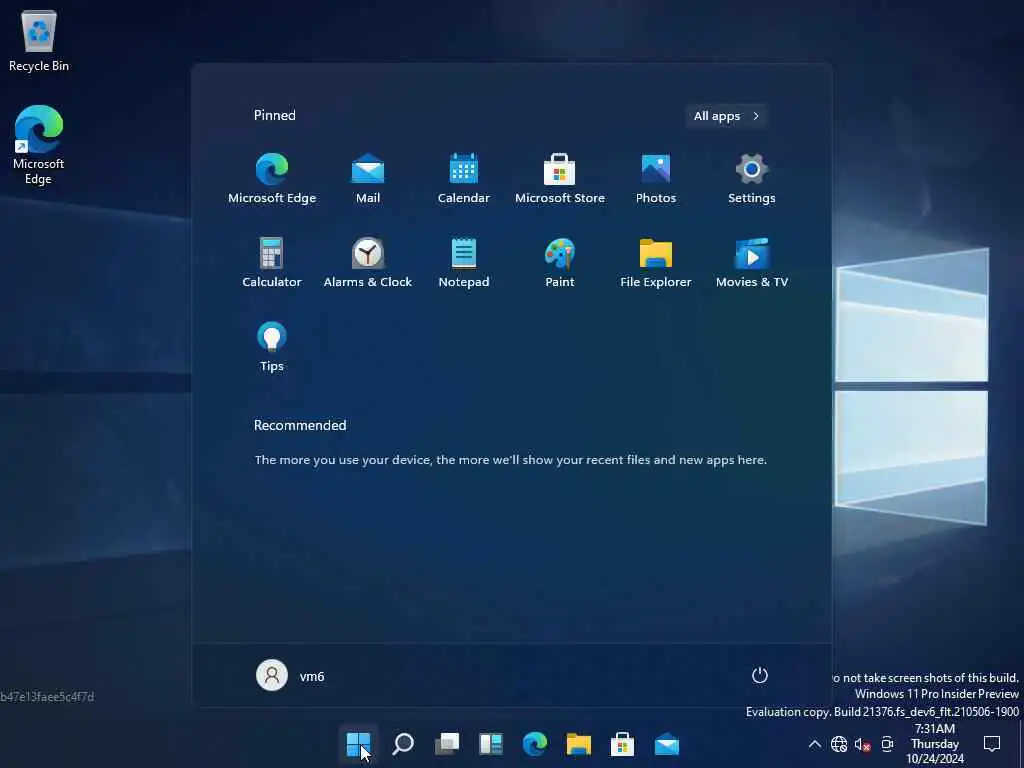Open network status globe icon
Viewport: 1024px width, 768px height.
(x=839, y=744)
